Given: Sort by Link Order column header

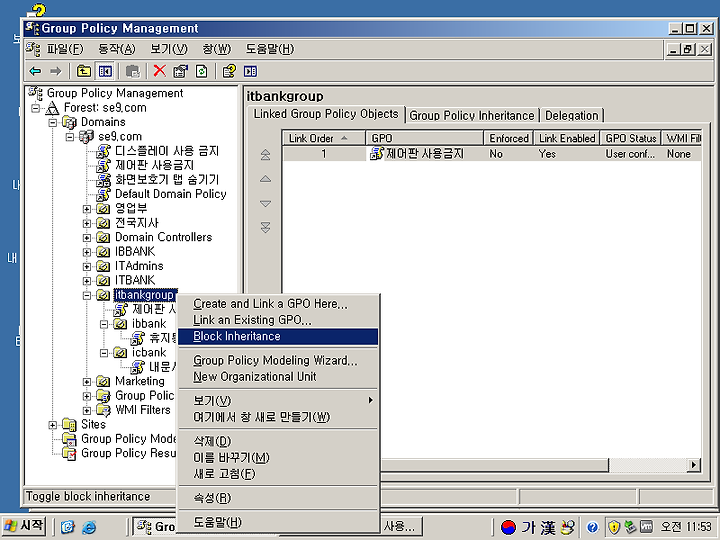Looking at the screenshot, I should (324, 138).
